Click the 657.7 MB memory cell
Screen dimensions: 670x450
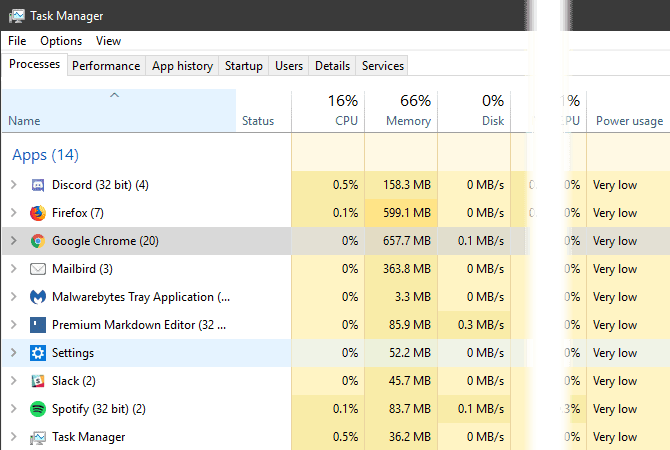401,241
